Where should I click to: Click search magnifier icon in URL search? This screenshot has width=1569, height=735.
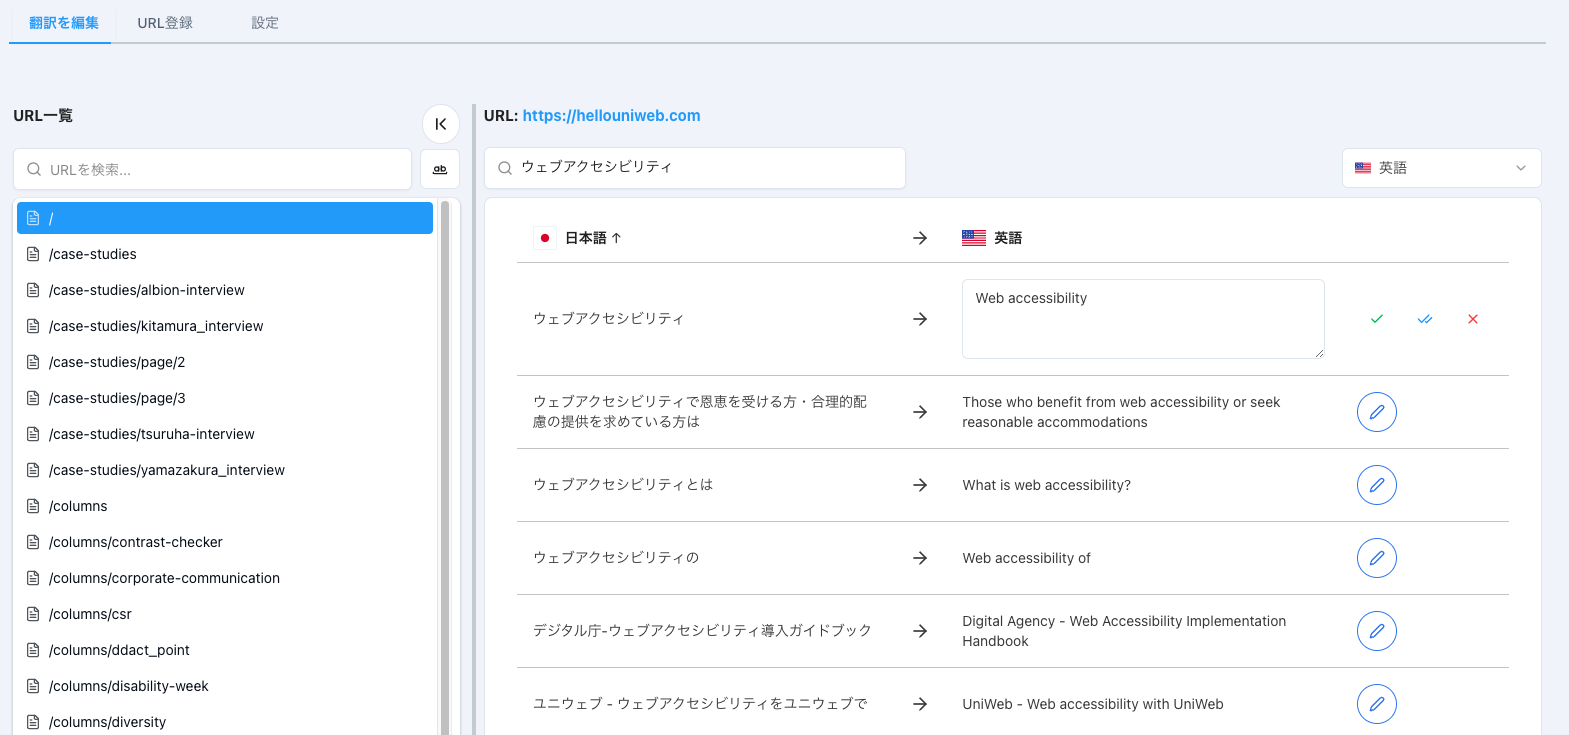coord(34,170)
